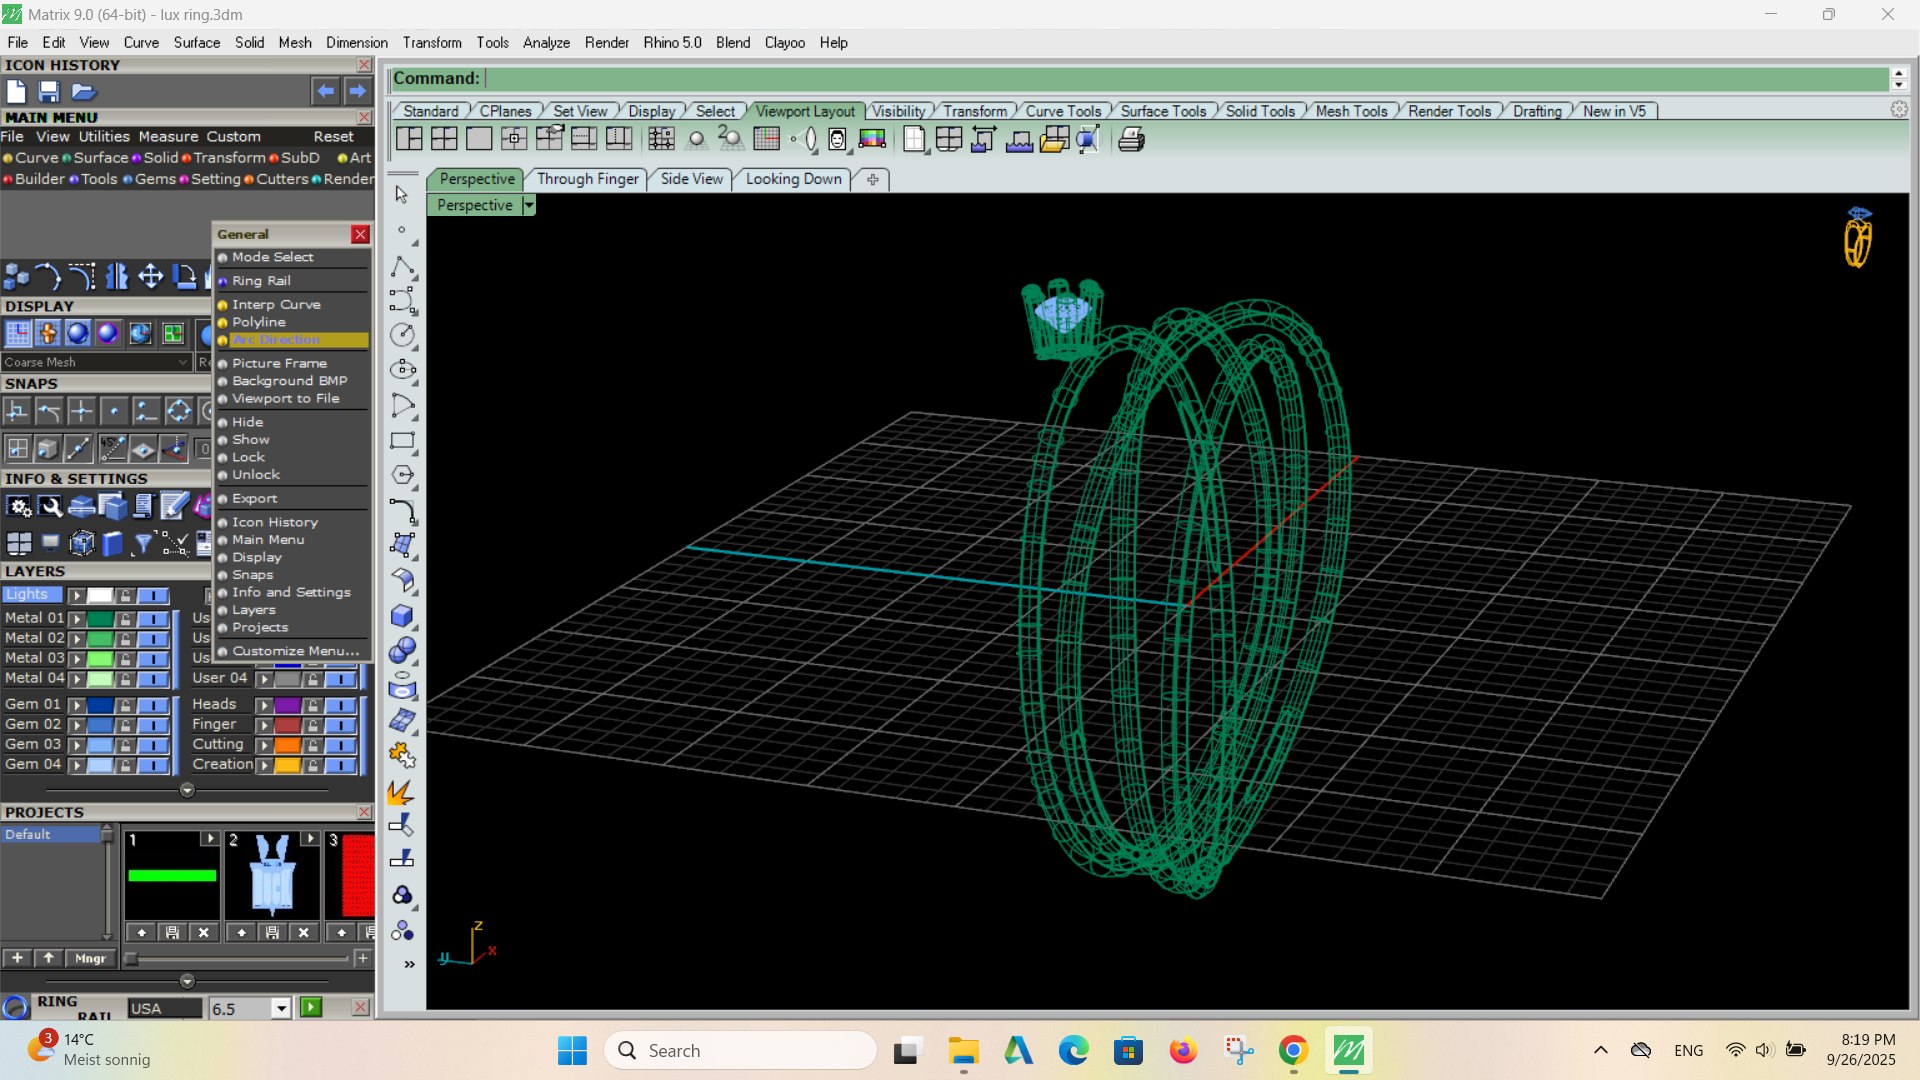The height and width of the screenshot is (1080, 1920).
Task: Click the back arrow in Icon History
Action: pyautogui.click(x=326, y=91)
